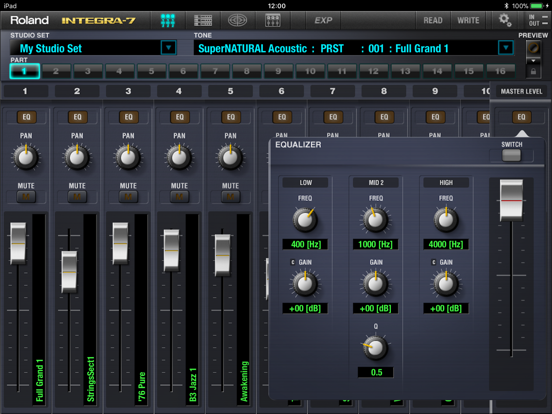Select Part 1 tab
The width and height of the screenshot is (552, 414).
(24, 71)
